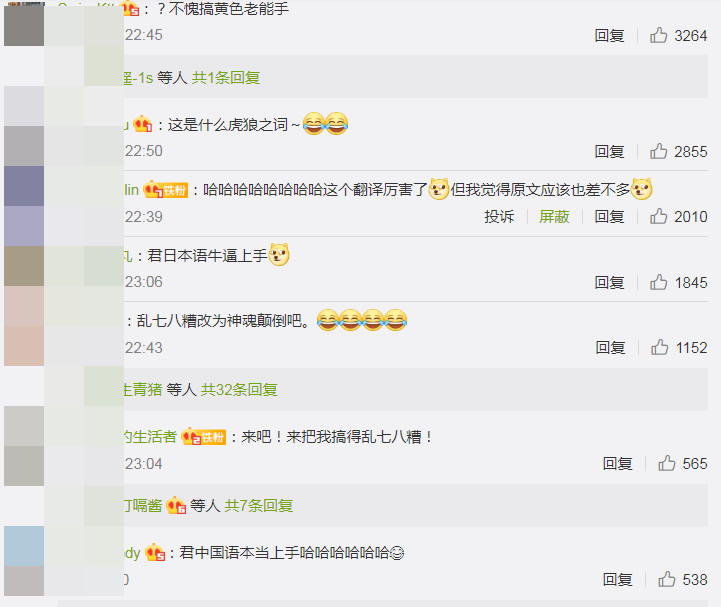Open the top commenter's avatar thumbnail
Image resolution: width=721 pixels, height=607 pixels.
pos(24,25)
